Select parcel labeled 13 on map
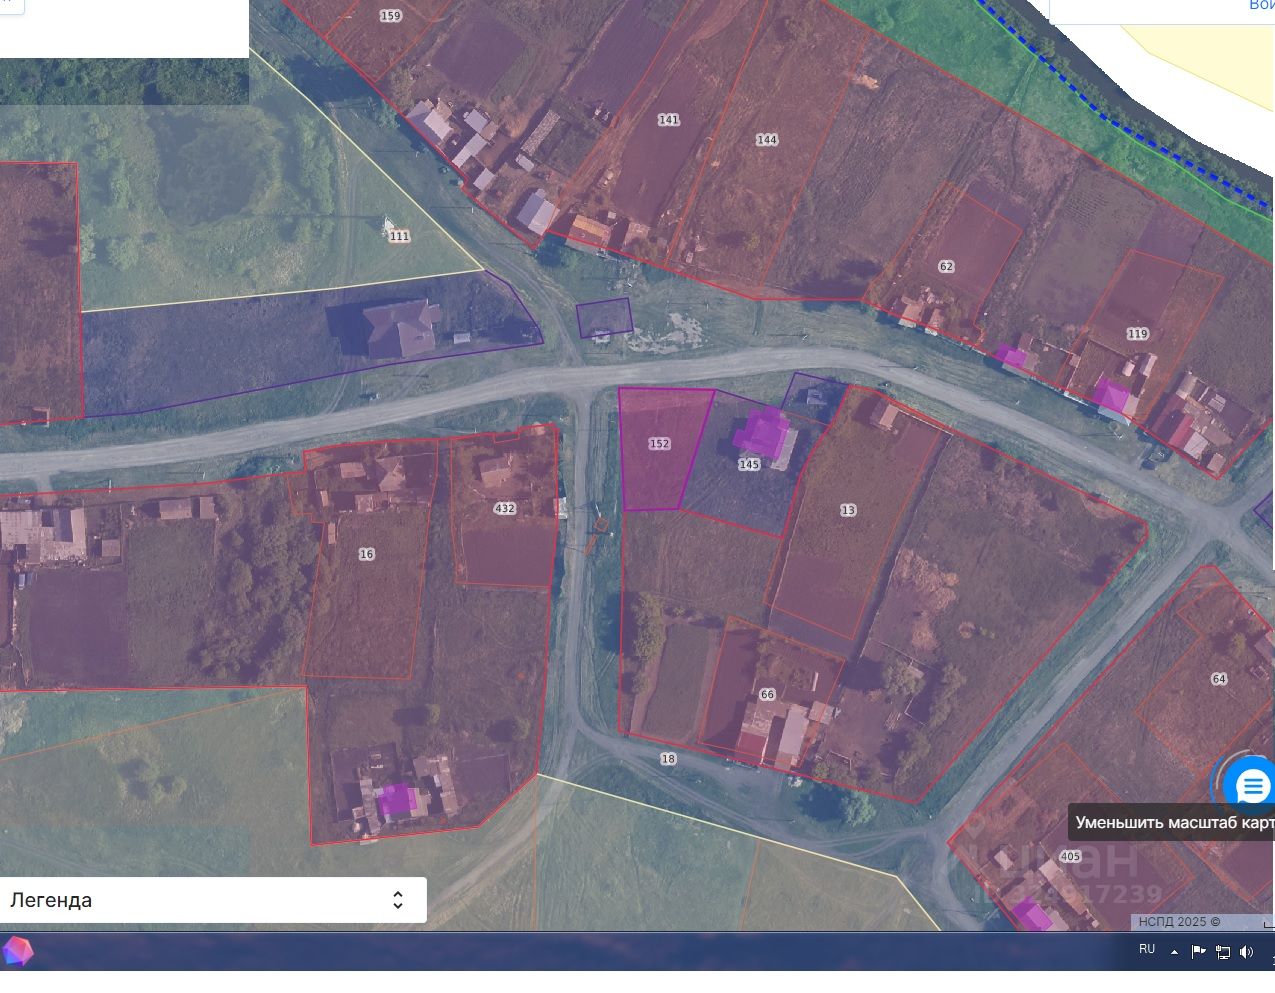This screenshot has height=993, width=1275. pyautogui.click(x=848, y=510)
